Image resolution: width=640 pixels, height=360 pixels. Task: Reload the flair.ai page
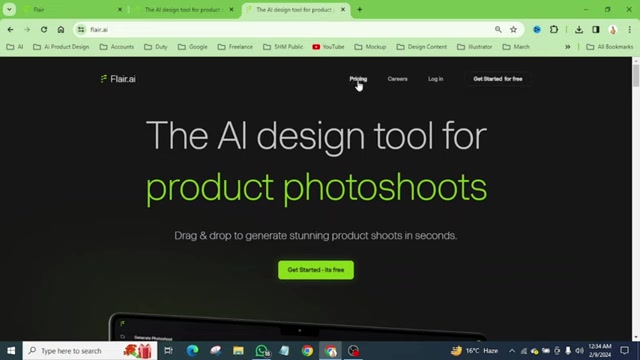coord(44,29)
